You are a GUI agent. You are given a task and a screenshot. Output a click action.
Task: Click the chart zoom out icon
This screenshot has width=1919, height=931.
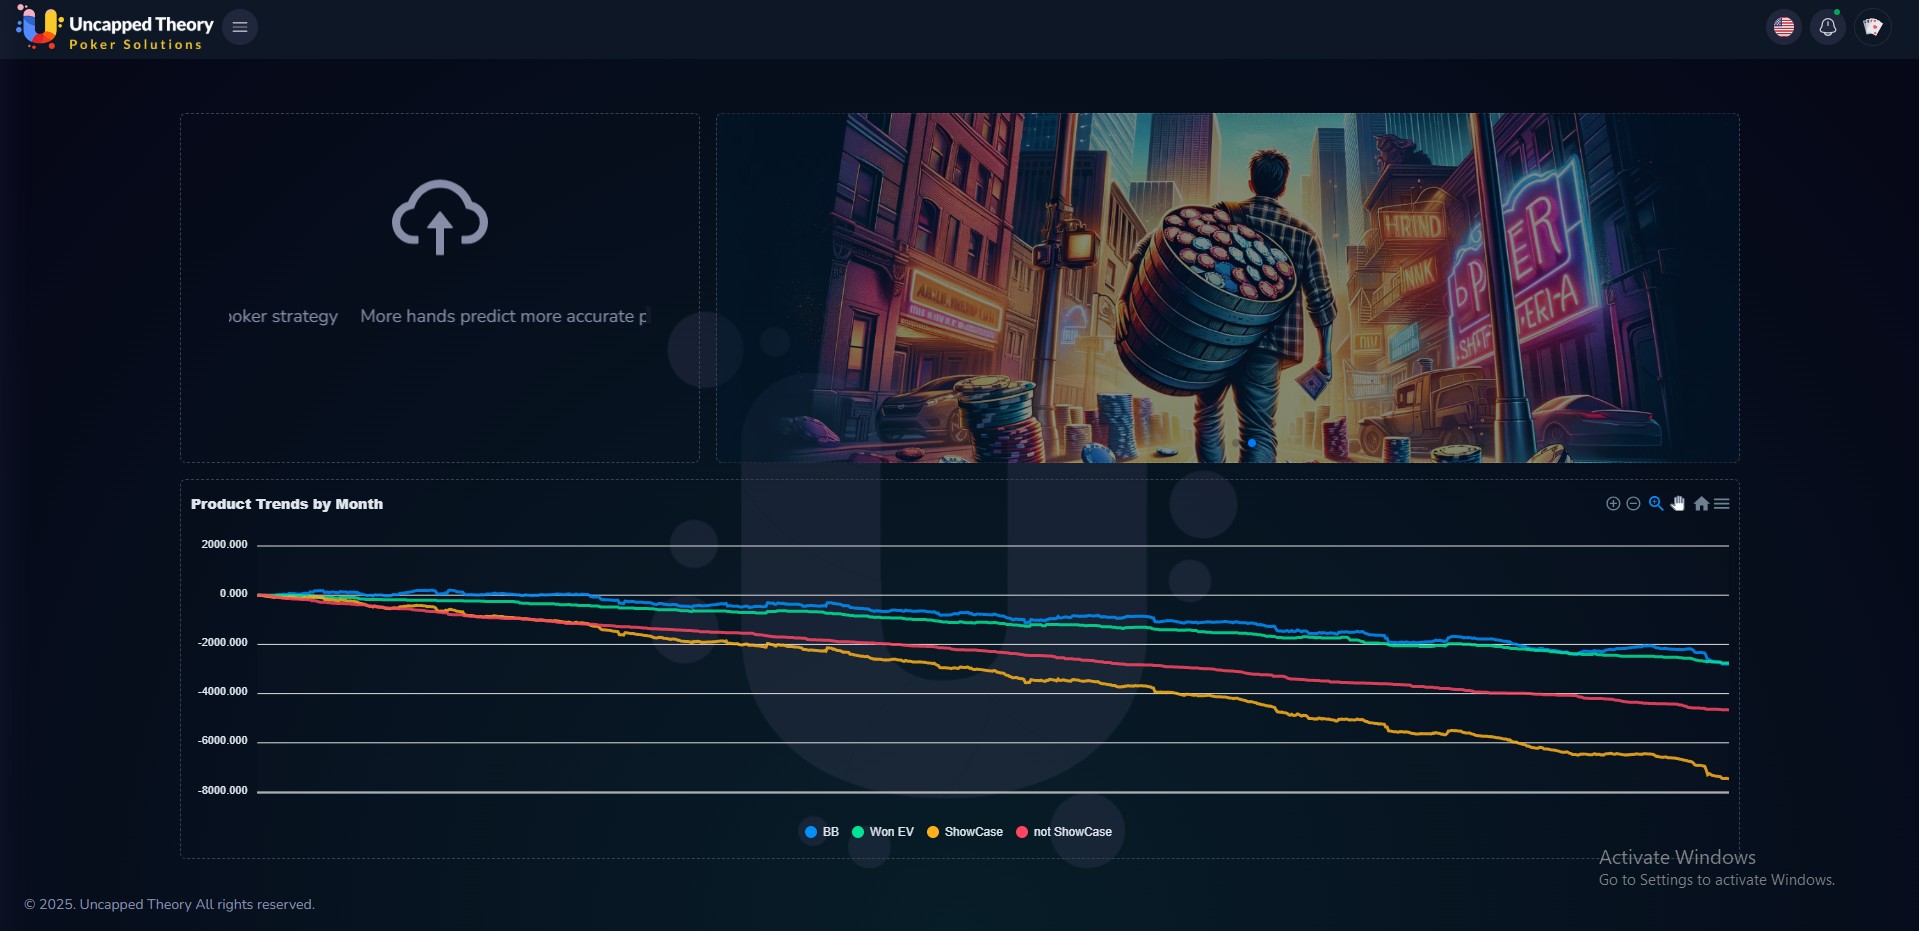1633,504
